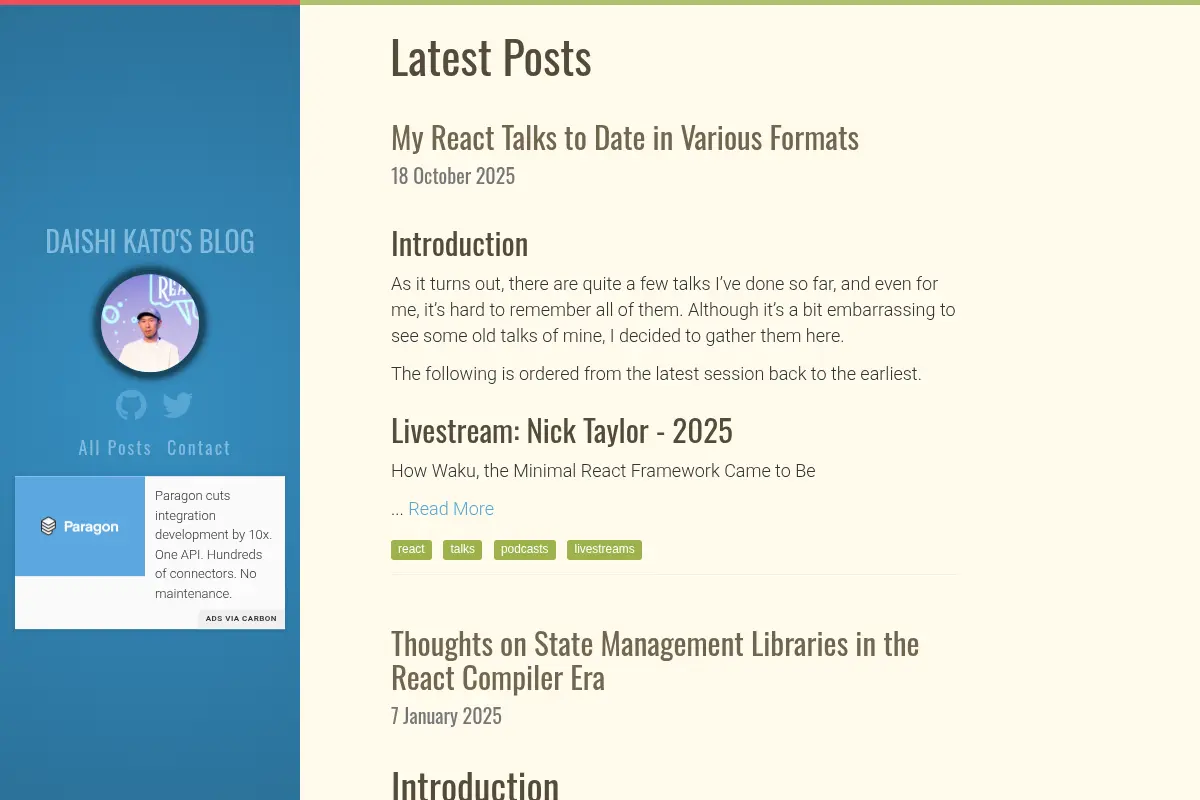This screenshot has width=1200, height=800.
Task: Follow the Read More link
Action: (451, 509)
